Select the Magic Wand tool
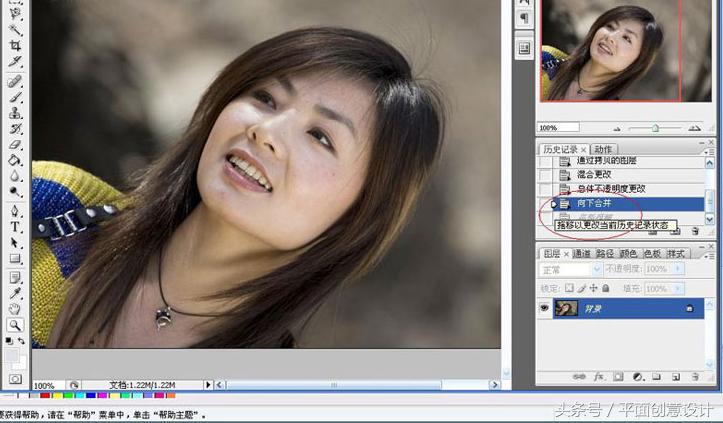 (x=16, y=28)
